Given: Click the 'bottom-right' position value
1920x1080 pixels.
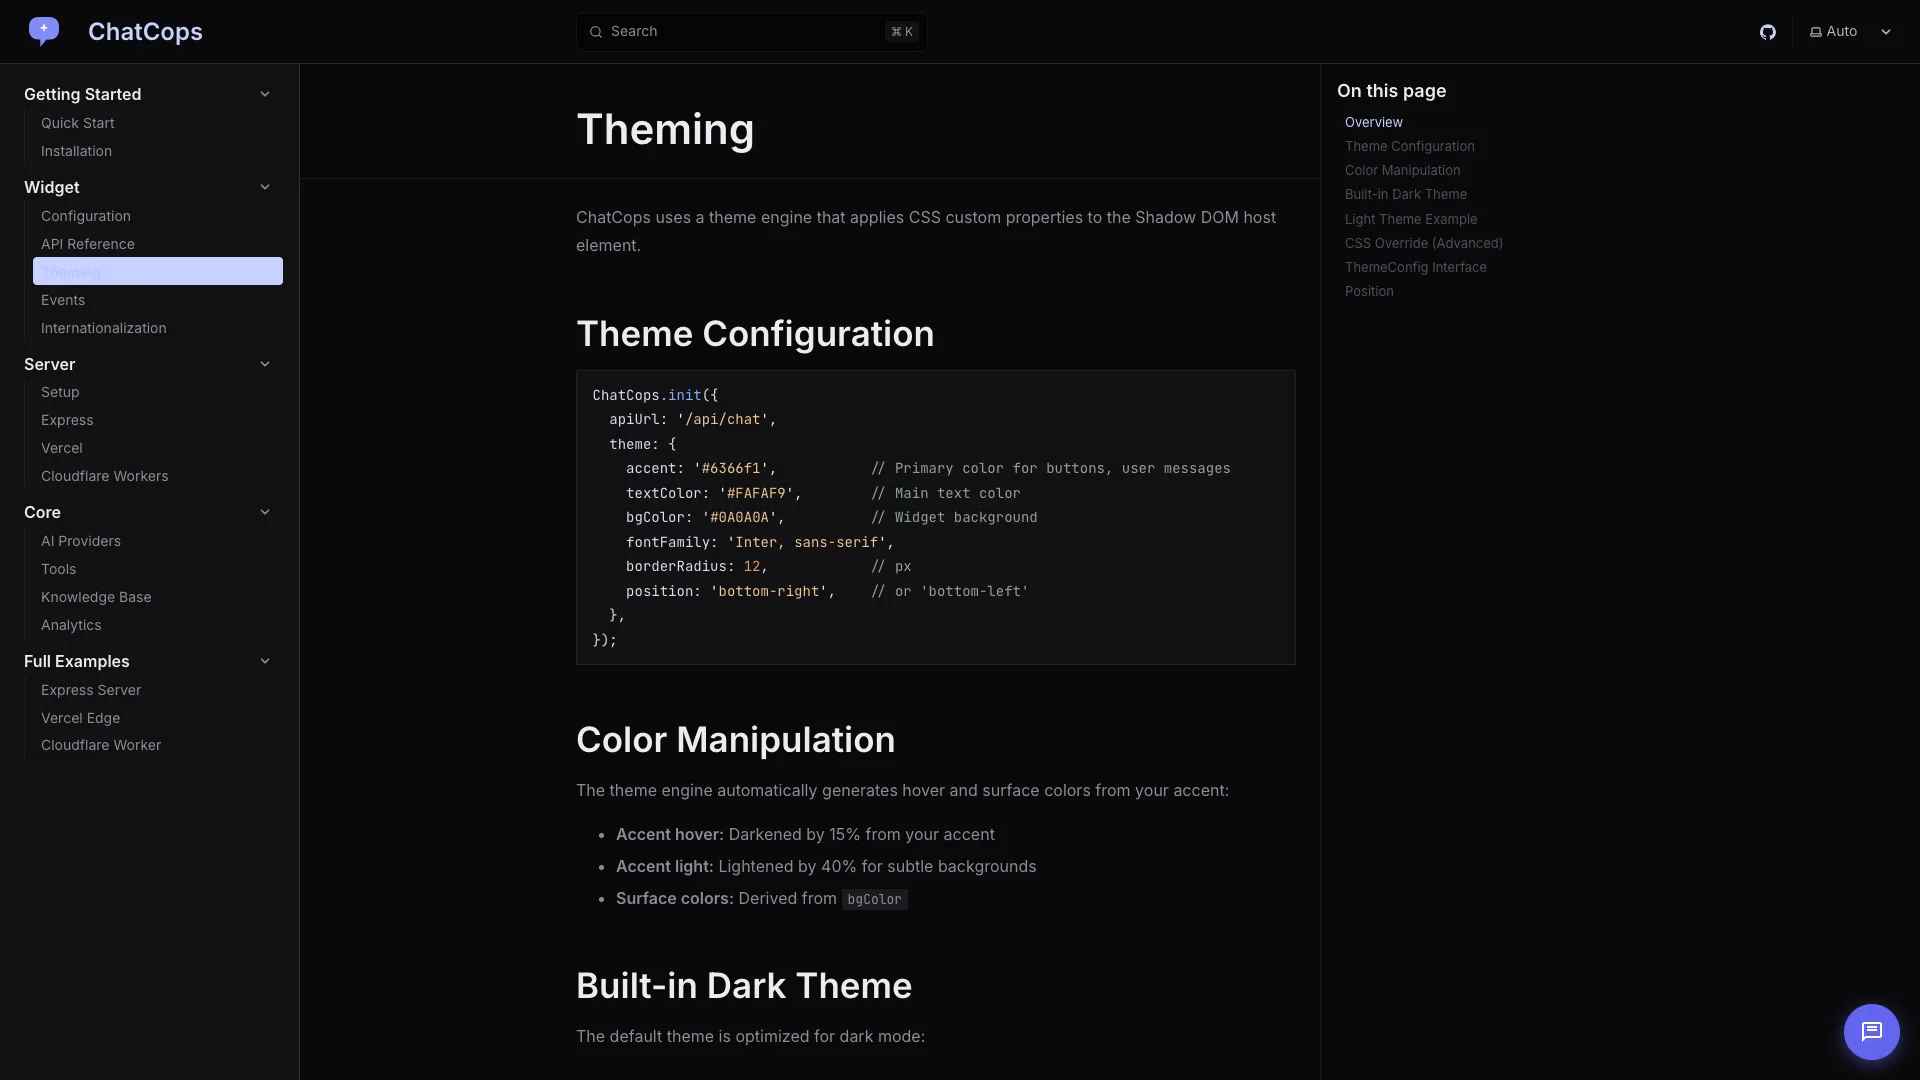Looking at the screenshot, I should click(769, 591).
